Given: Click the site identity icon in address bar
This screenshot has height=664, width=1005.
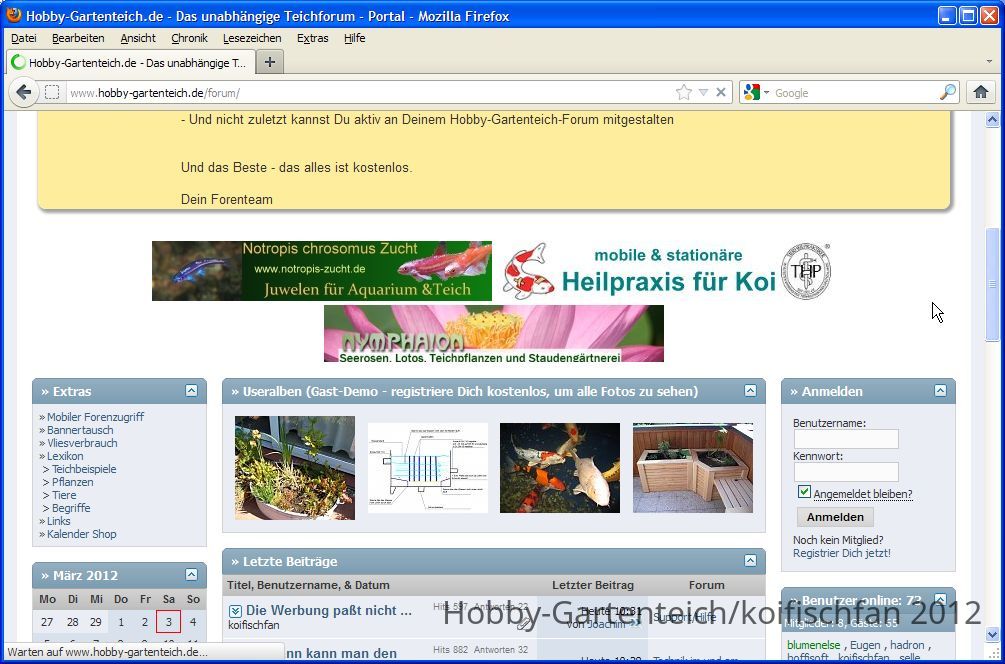Looking at the screenshot, I should point(52,92).
